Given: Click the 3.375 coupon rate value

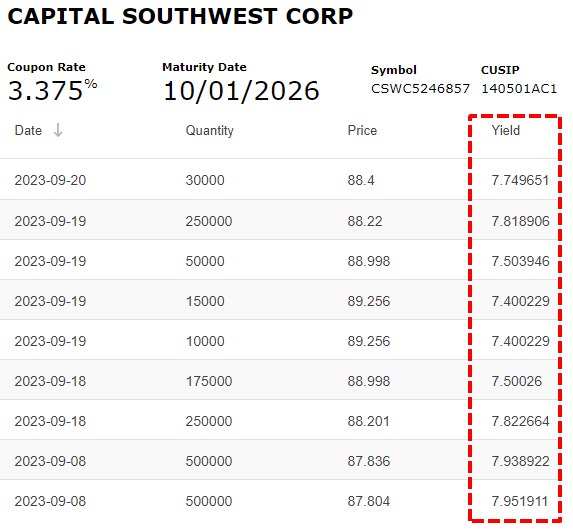Looking at the screenshot, I should click(x=45, y=91).
